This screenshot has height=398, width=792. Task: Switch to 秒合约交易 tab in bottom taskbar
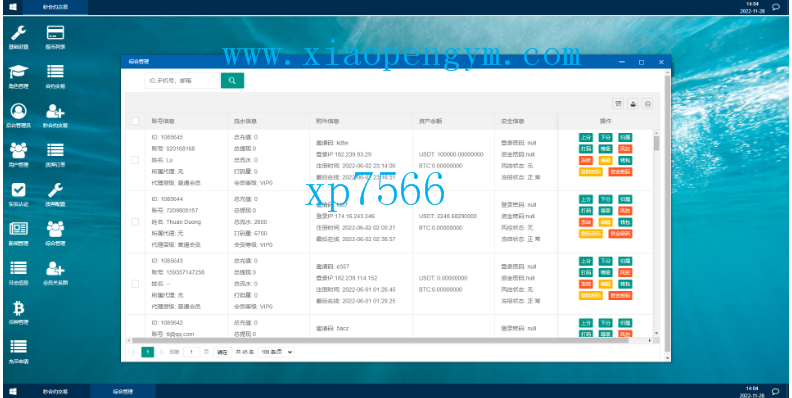[x=55, y=391]
